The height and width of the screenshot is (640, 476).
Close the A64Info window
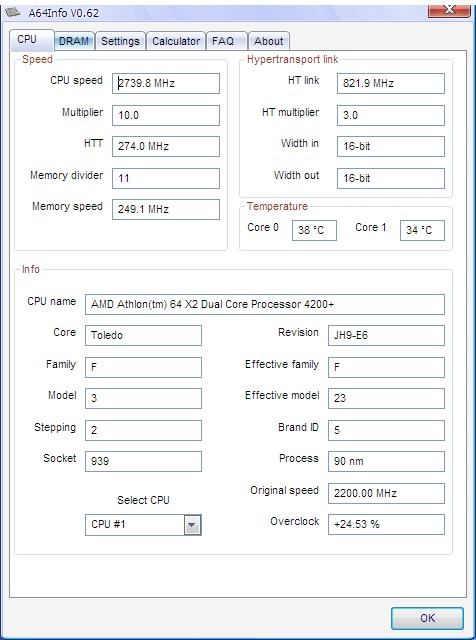pyautogui.click(x=449, y=10)
